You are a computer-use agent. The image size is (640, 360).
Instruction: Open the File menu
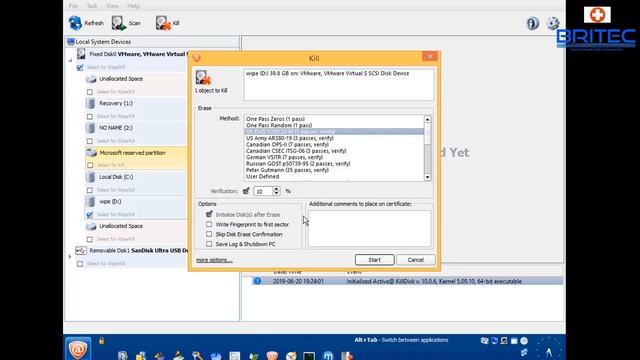coord(73,6)
